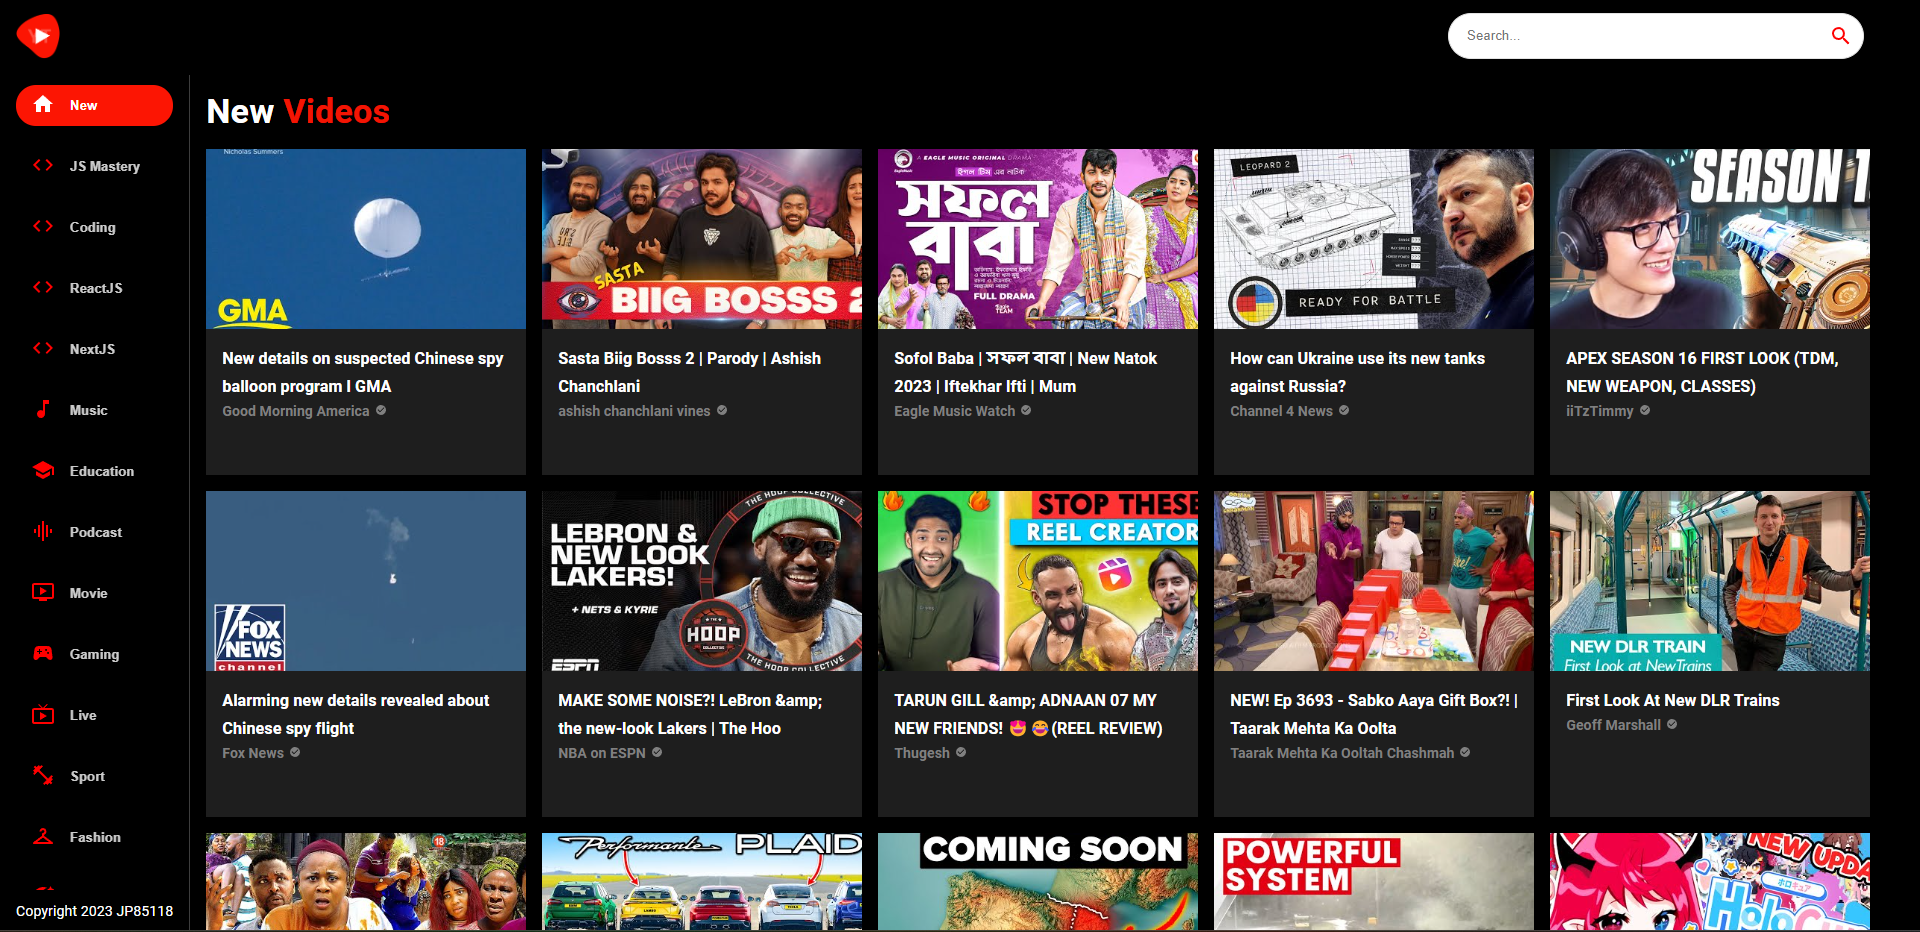Screen dimensions: 1920x932
Task: Click verified badge beside ashish chanchlani vines
Action: pyautogui.click(x=722, y=411)
